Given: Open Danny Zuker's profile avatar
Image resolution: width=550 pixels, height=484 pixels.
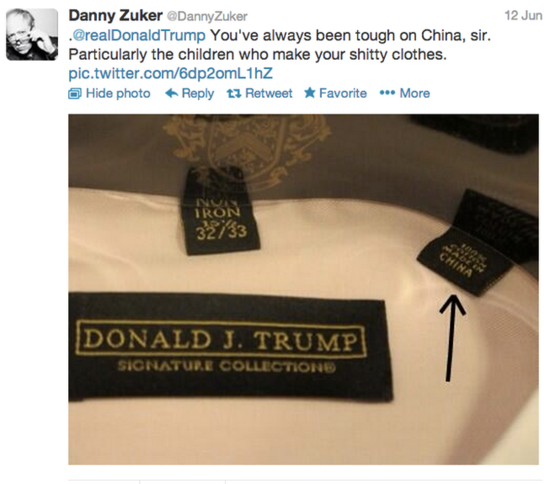Looking at the screenshot, I should coord(32,35).
